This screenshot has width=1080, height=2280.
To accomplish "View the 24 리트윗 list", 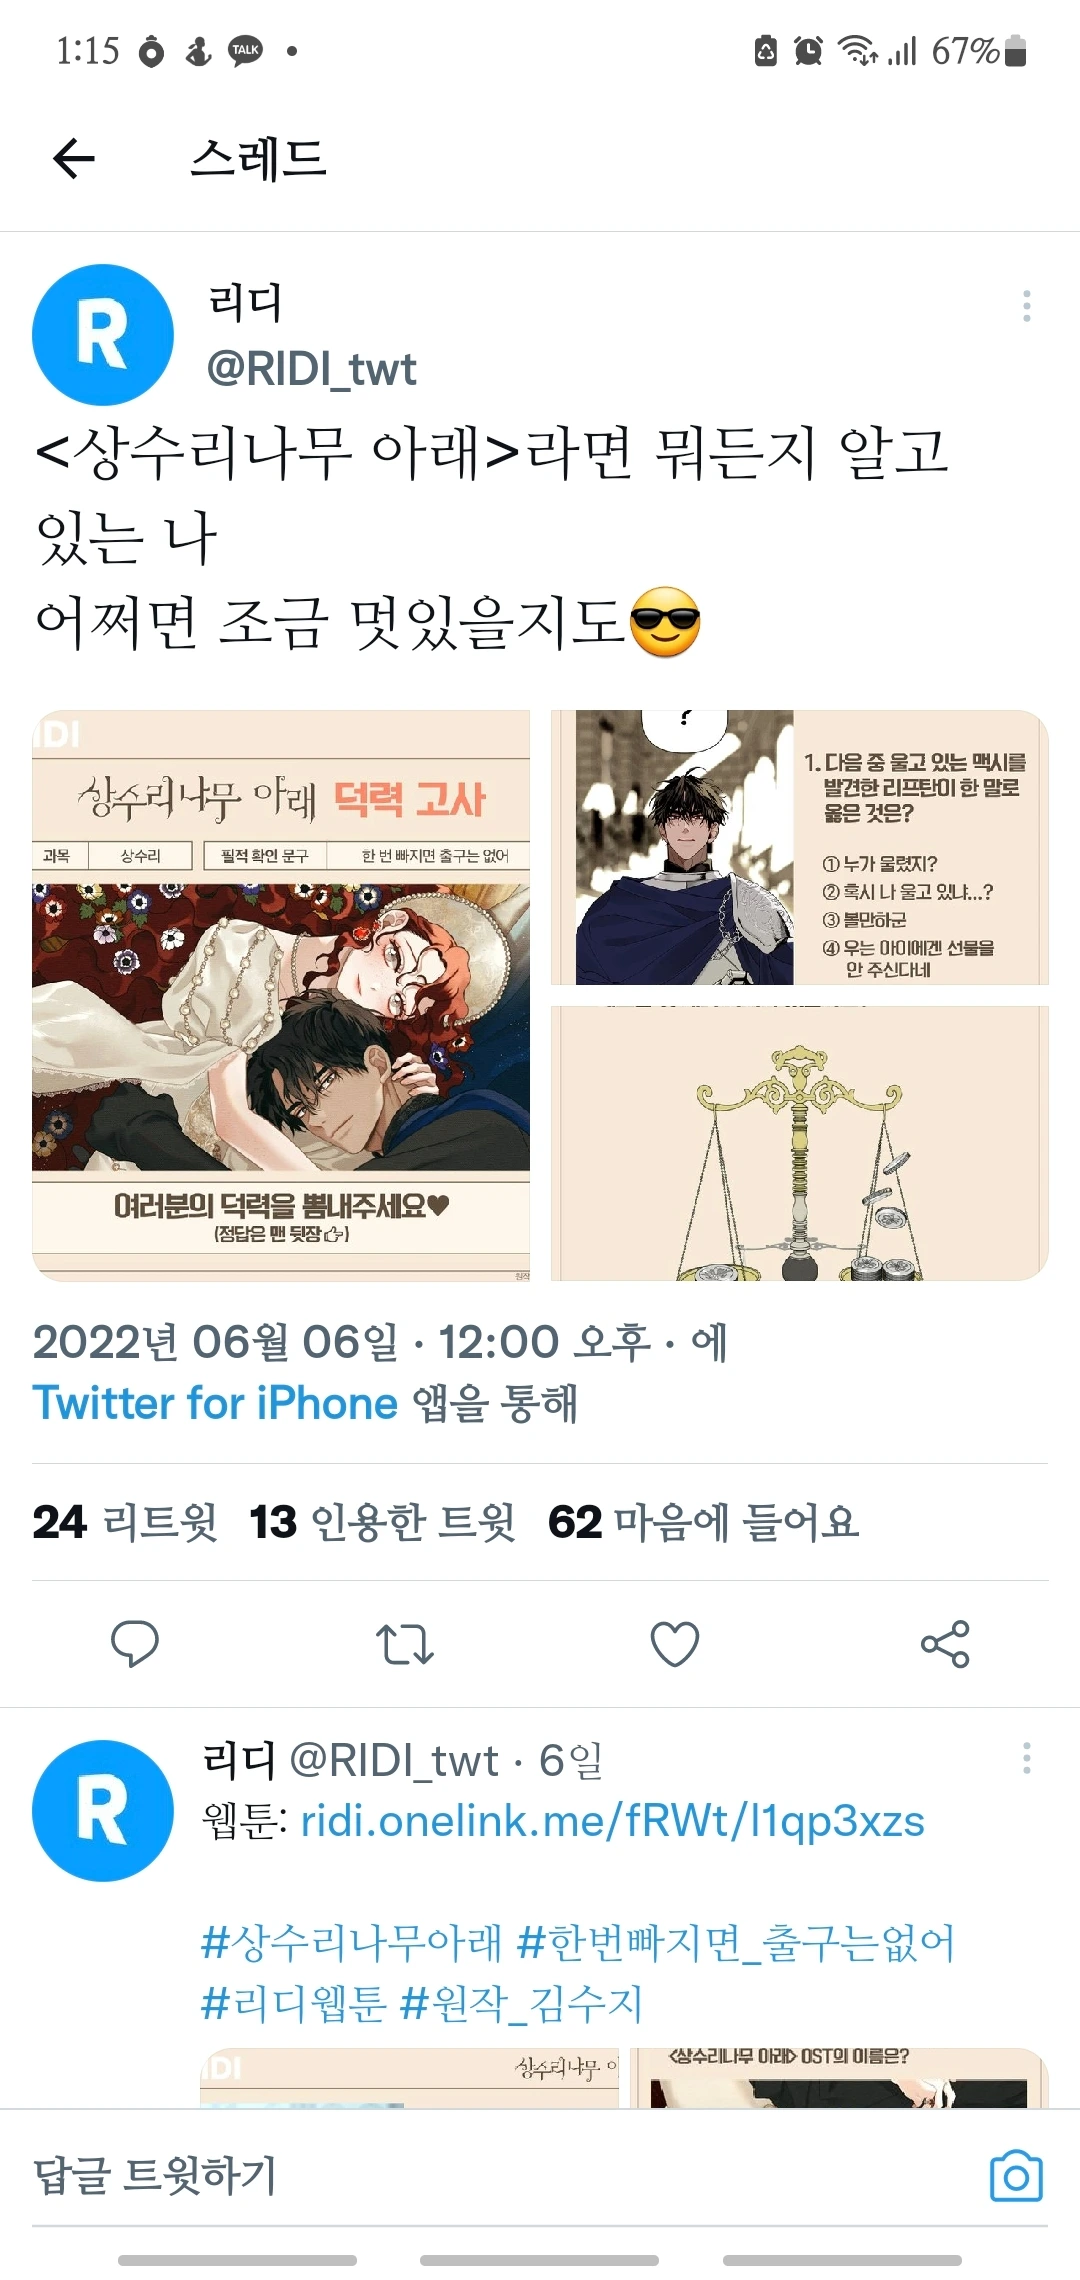I will coord(125,1522).
